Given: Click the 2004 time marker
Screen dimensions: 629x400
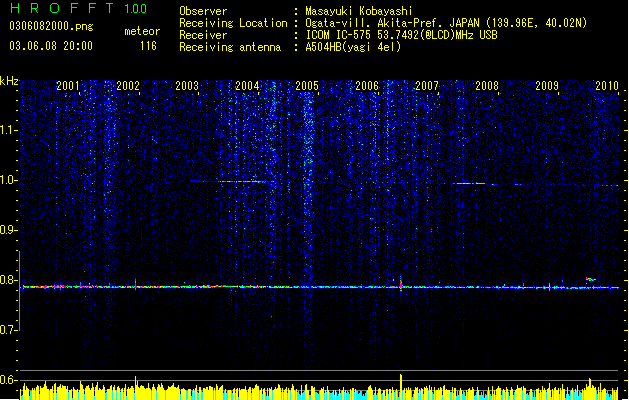Looking at the screenshot, I should 247,86.
